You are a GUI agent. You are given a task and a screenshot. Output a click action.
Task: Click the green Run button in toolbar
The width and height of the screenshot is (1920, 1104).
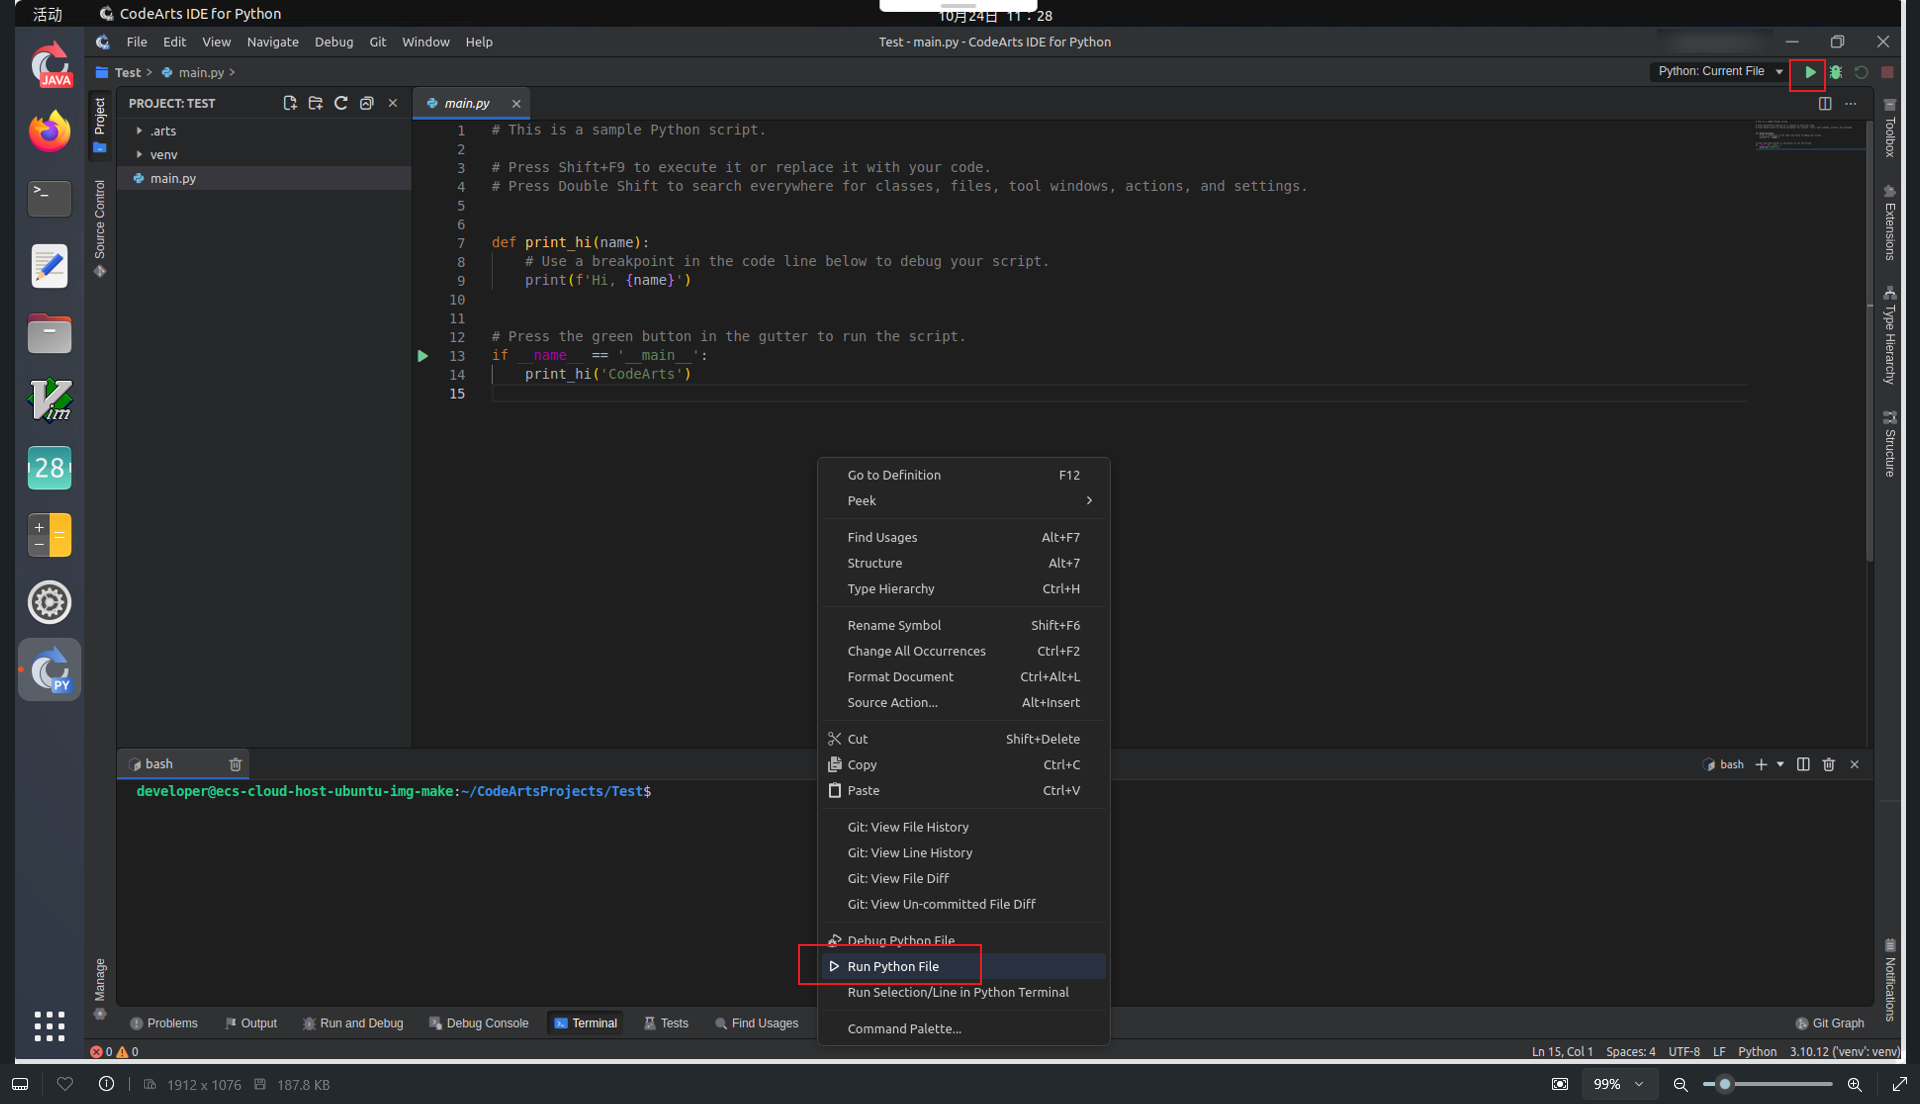coord(1809,72)
